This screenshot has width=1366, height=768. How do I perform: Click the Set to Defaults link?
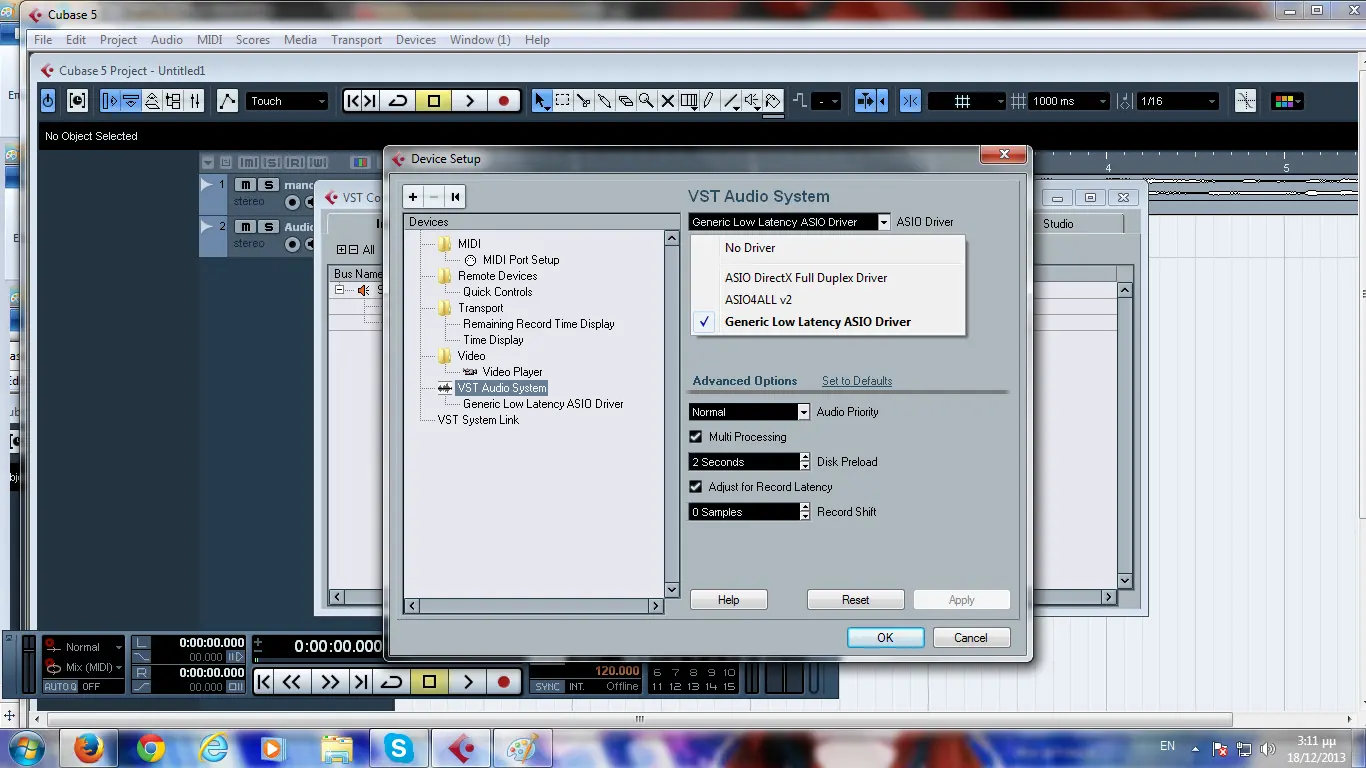tap(857, 381)
